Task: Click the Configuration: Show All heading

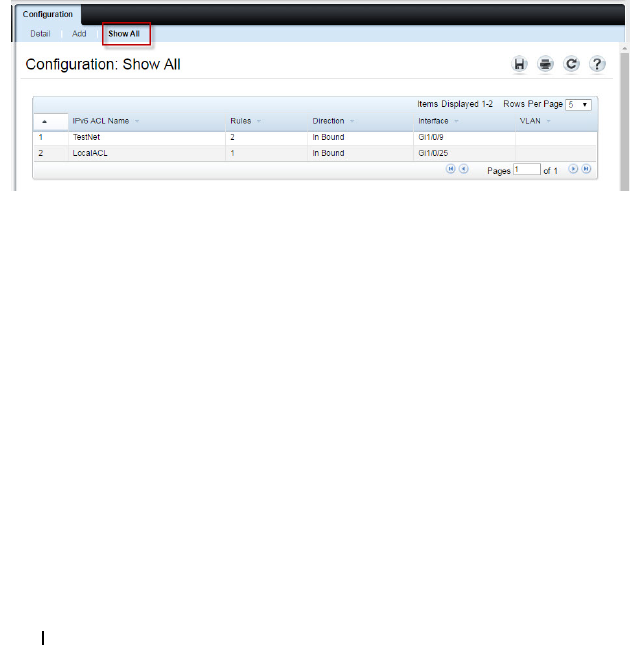Action: 103,65
